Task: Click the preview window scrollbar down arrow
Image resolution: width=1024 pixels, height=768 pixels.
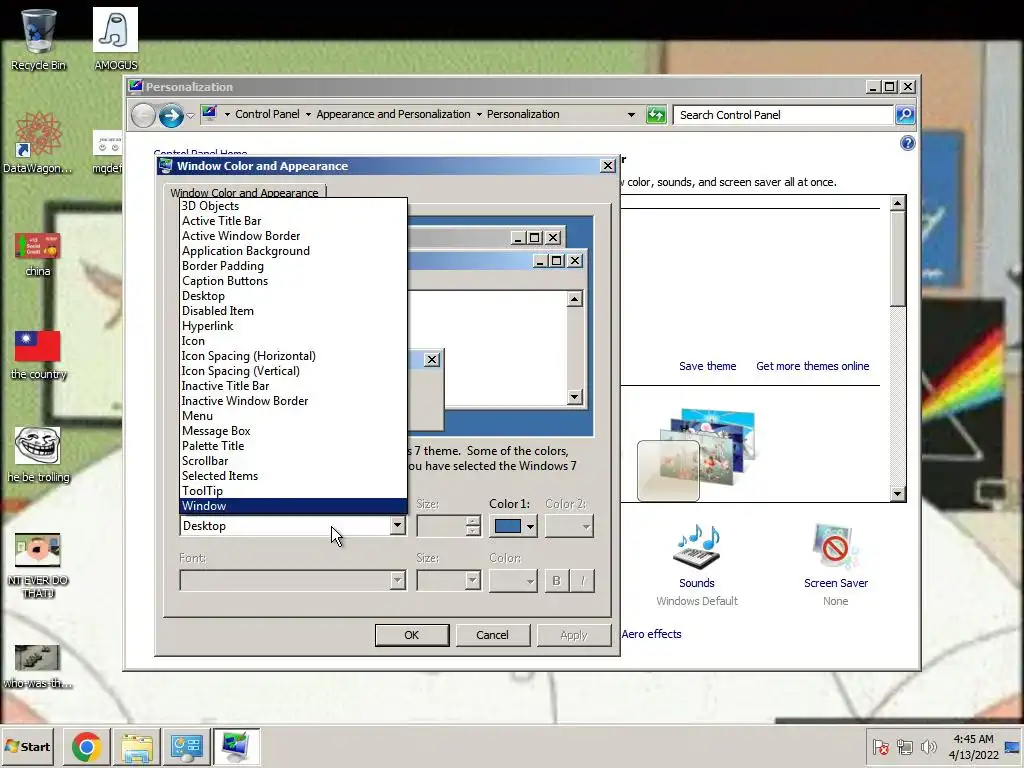Action: 574,397
